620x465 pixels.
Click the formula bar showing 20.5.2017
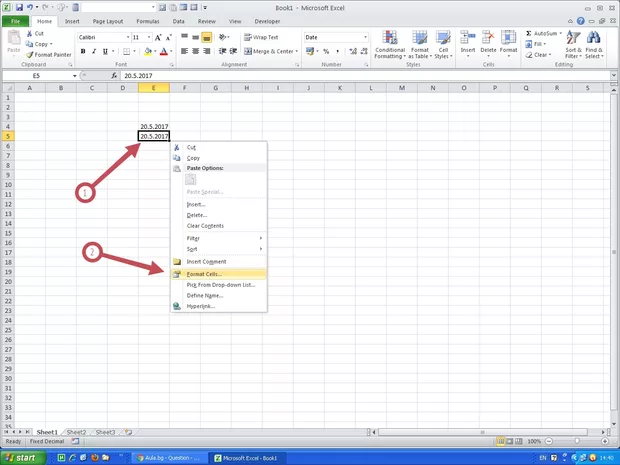366,76
